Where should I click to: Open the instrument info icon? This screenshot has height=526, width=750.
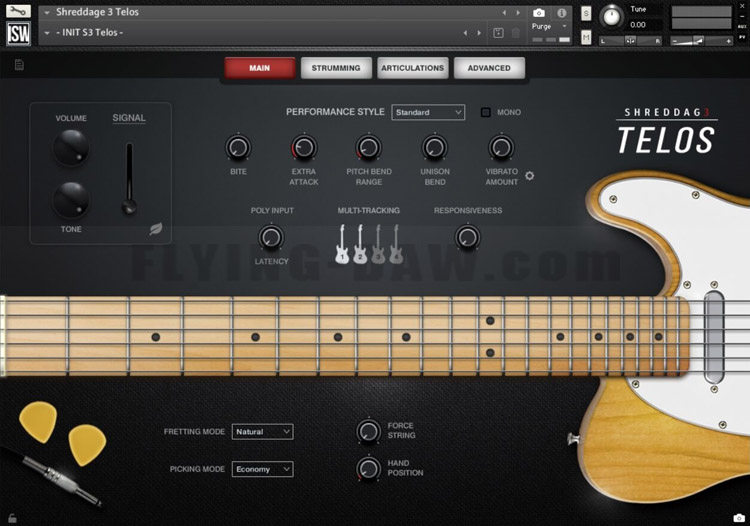(562, 13)
